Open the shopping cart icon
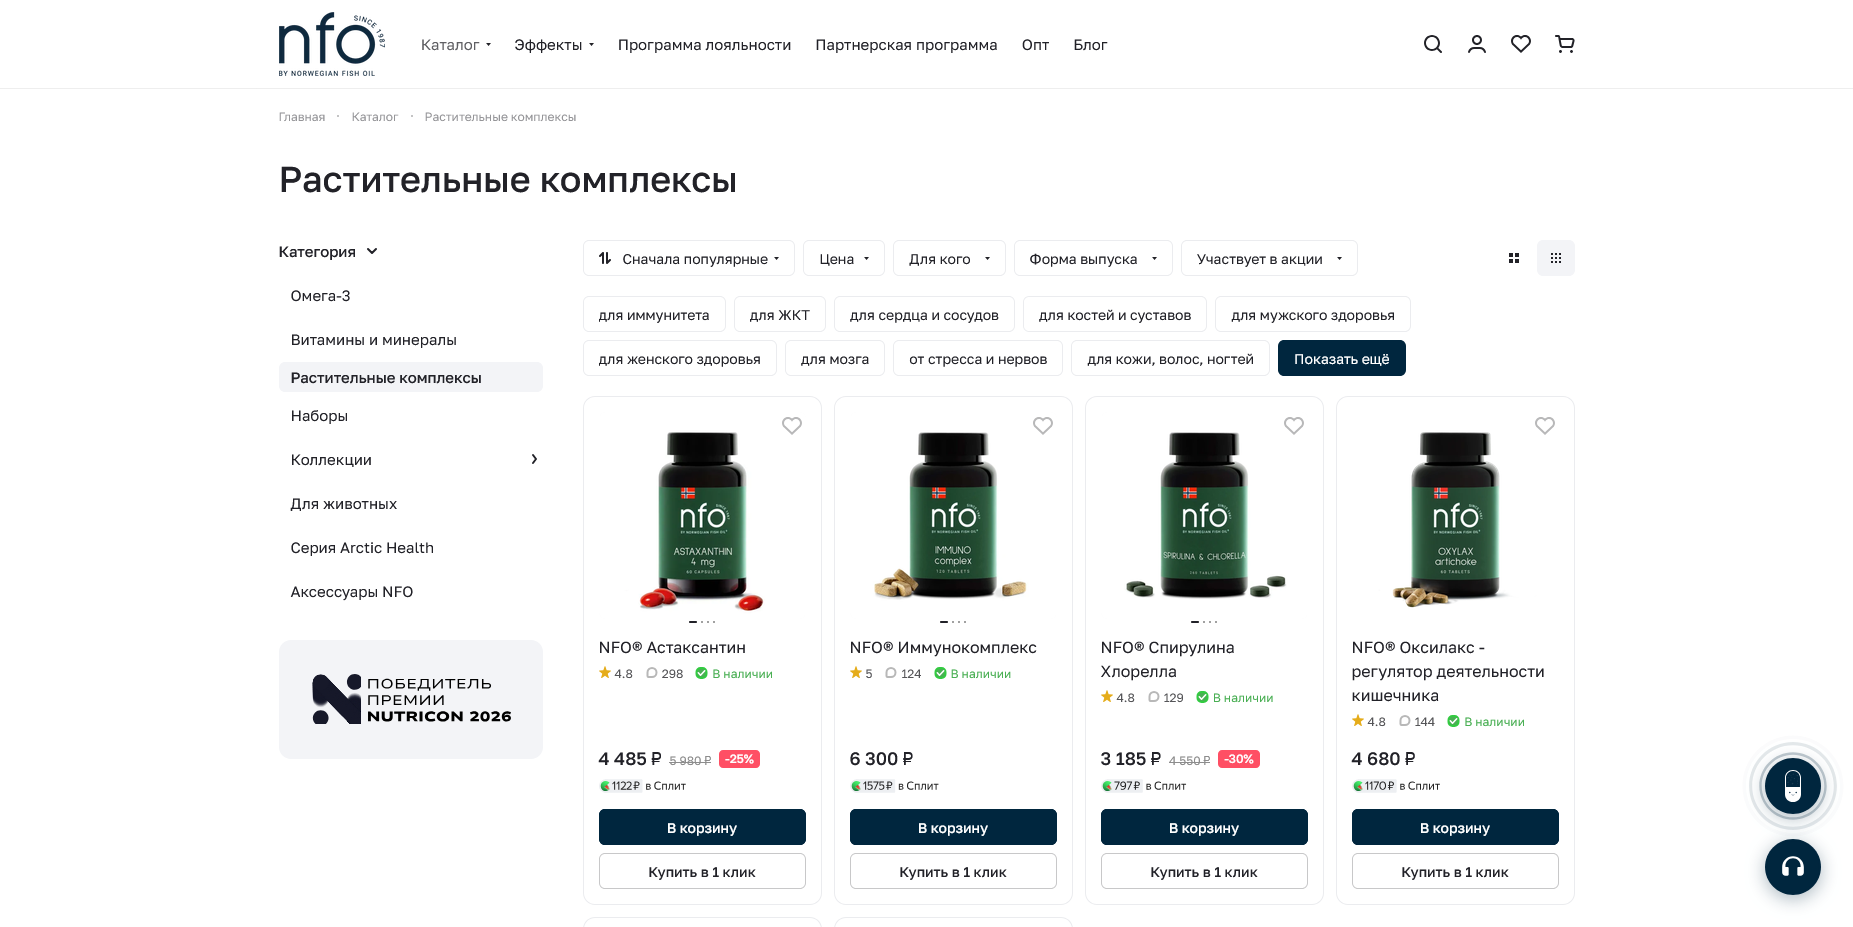 pos(1564,44)
